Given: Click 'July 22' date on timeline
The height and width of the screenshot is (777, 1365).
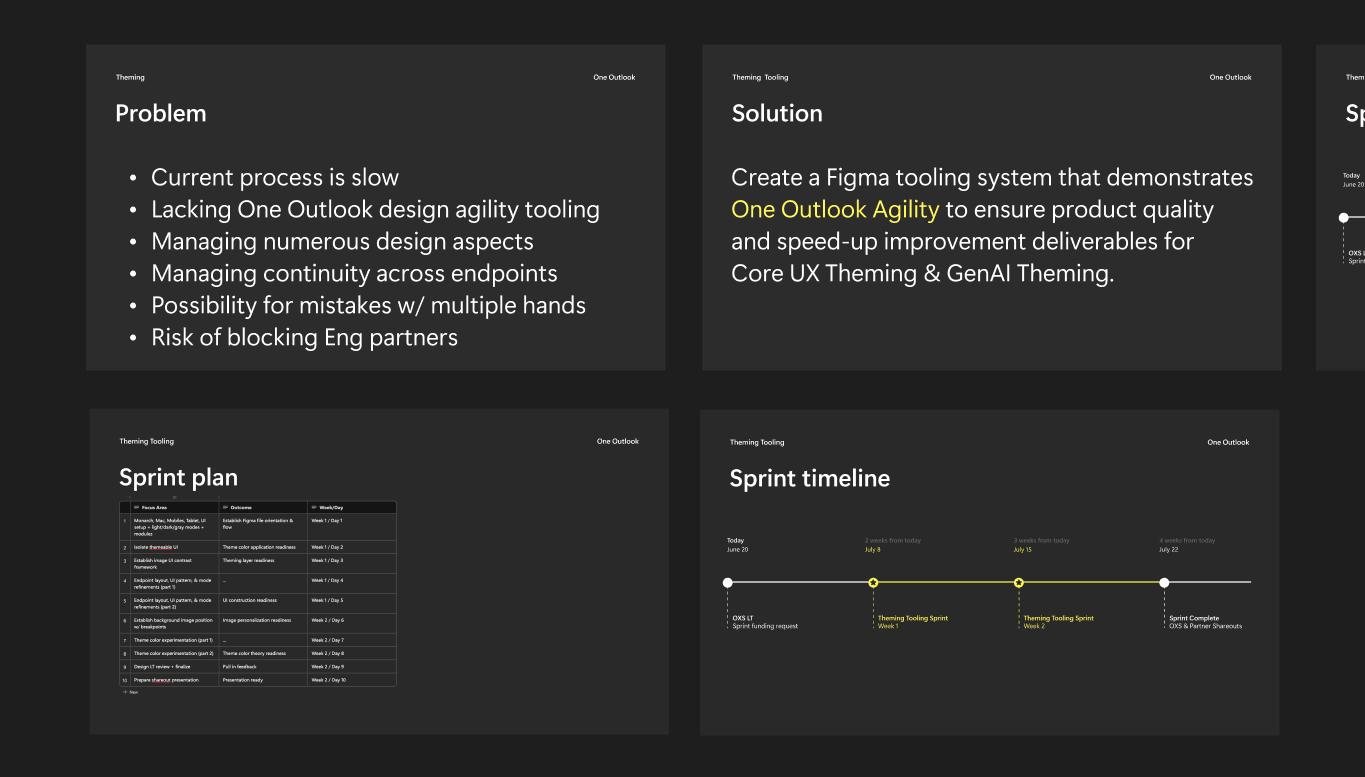Looking at the screenshot, I should point(1169,550).
